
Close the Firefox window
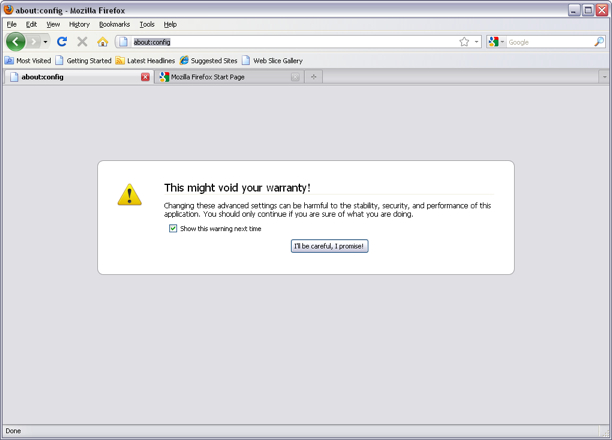coord(602,10)
